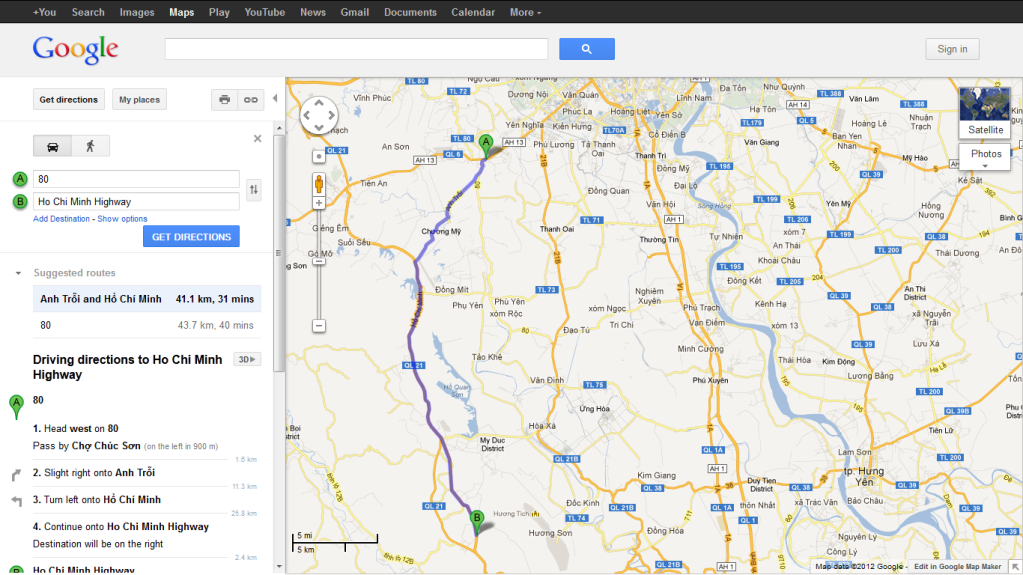This screenshot has height=575, width=1023.
Task: Pan the map right arrow
Action: point(331,116)
